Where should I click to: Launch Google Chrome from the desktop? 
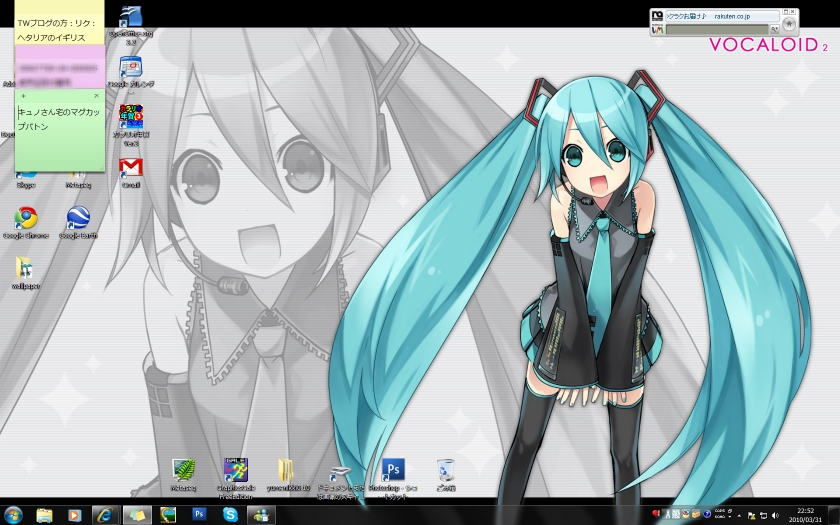coord(26,222)
